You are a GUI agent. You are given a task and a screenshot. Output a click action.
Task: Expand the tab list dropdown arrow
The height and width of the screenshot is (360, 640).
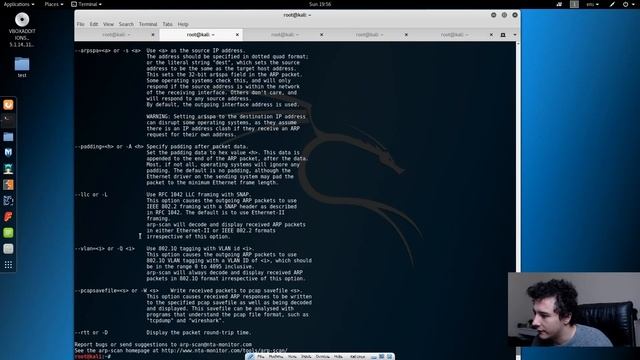(514, 35)
